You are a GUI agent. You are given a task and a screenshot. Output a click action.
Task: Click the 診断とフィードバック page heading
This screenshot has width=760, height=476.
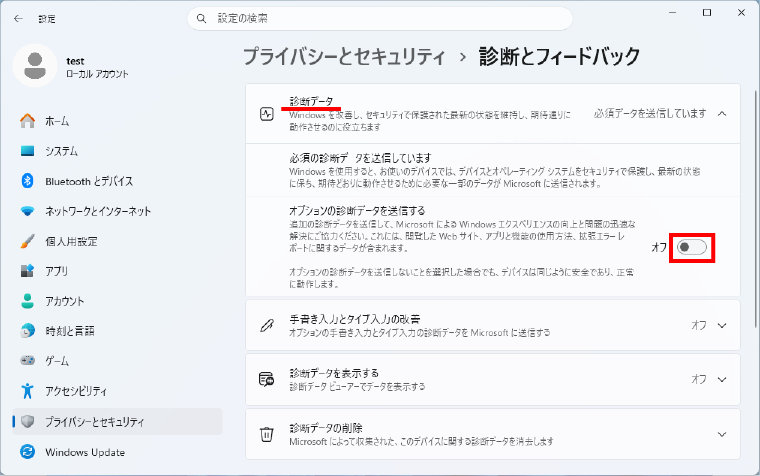pyautogui.click(x=560, y=56)
